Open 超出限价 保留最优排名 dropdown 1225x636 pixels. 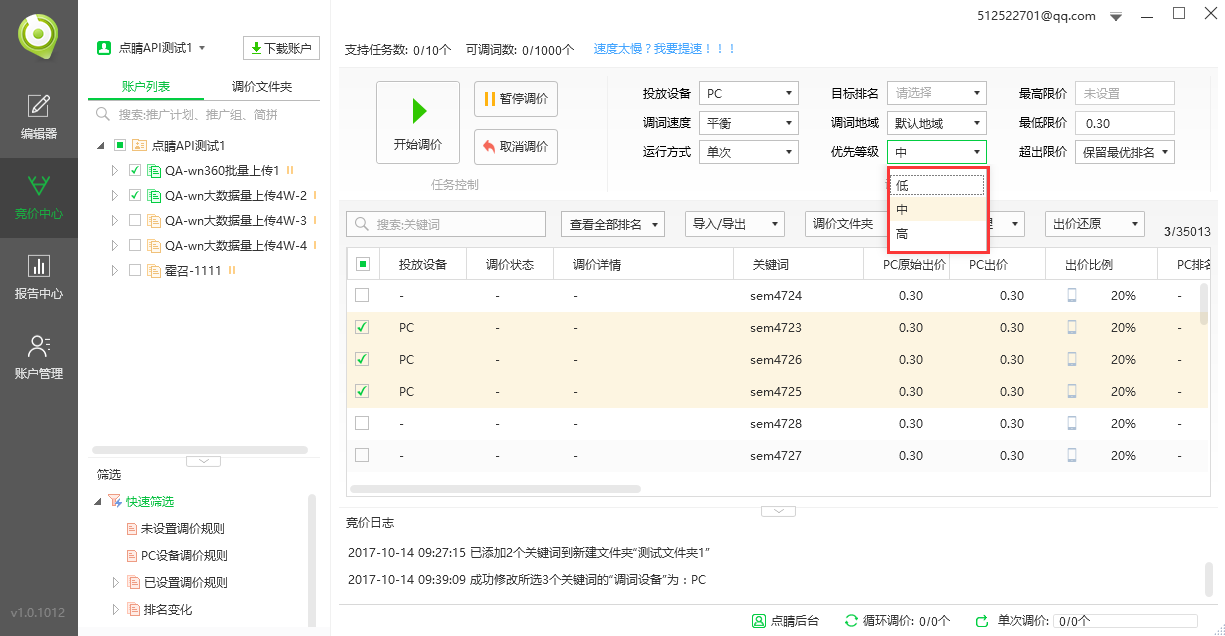[1125, 152]
